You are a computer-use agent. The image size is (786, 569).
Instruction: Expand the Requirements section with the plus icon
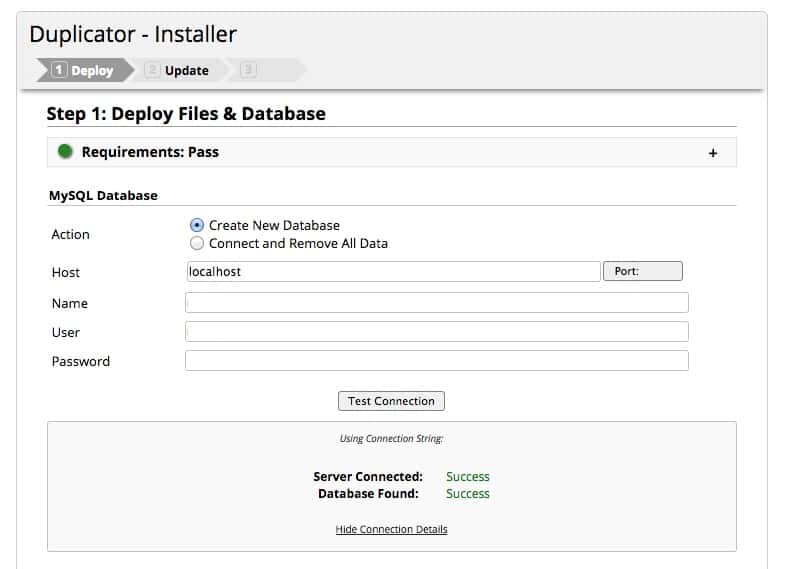coord(713,153)
